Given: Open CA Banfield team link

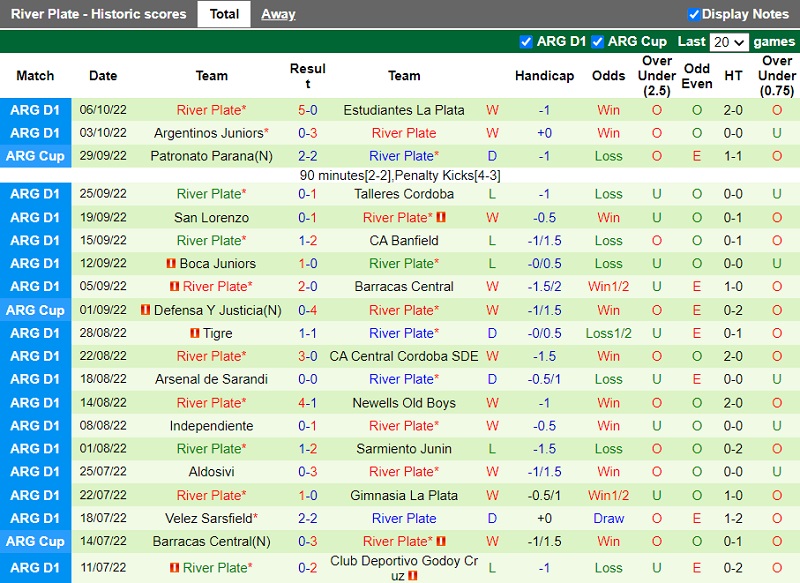Looking at the screenshot, I should click(x=404, y=240).
